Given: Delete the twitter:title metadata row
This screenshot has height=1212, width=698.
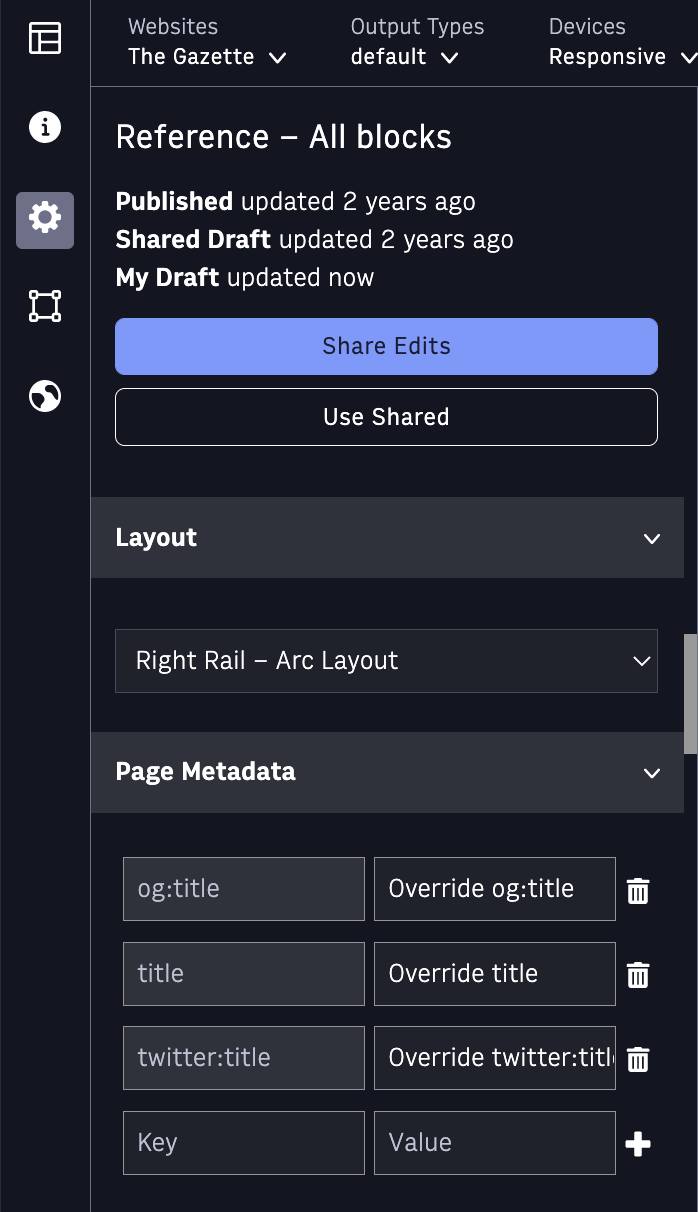Looking at the screenshot, I should [638, 1059].
